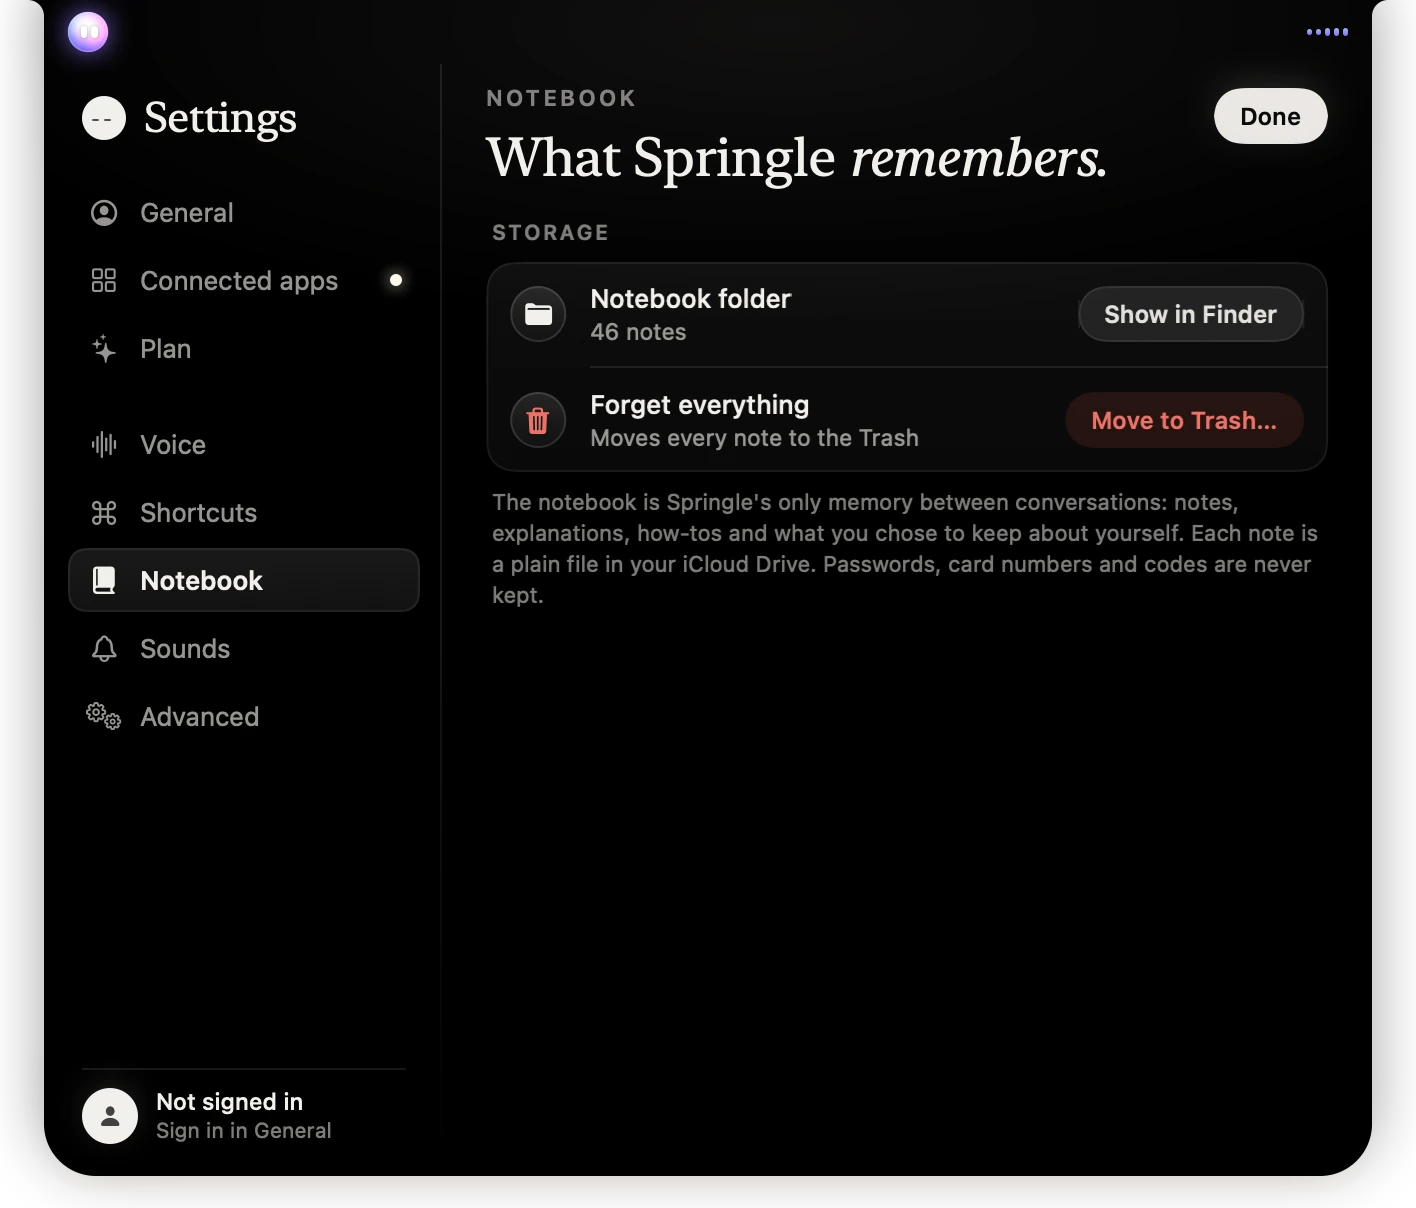
Task: Click the NOTEBOOK overline label
Action: coord(561,98)
